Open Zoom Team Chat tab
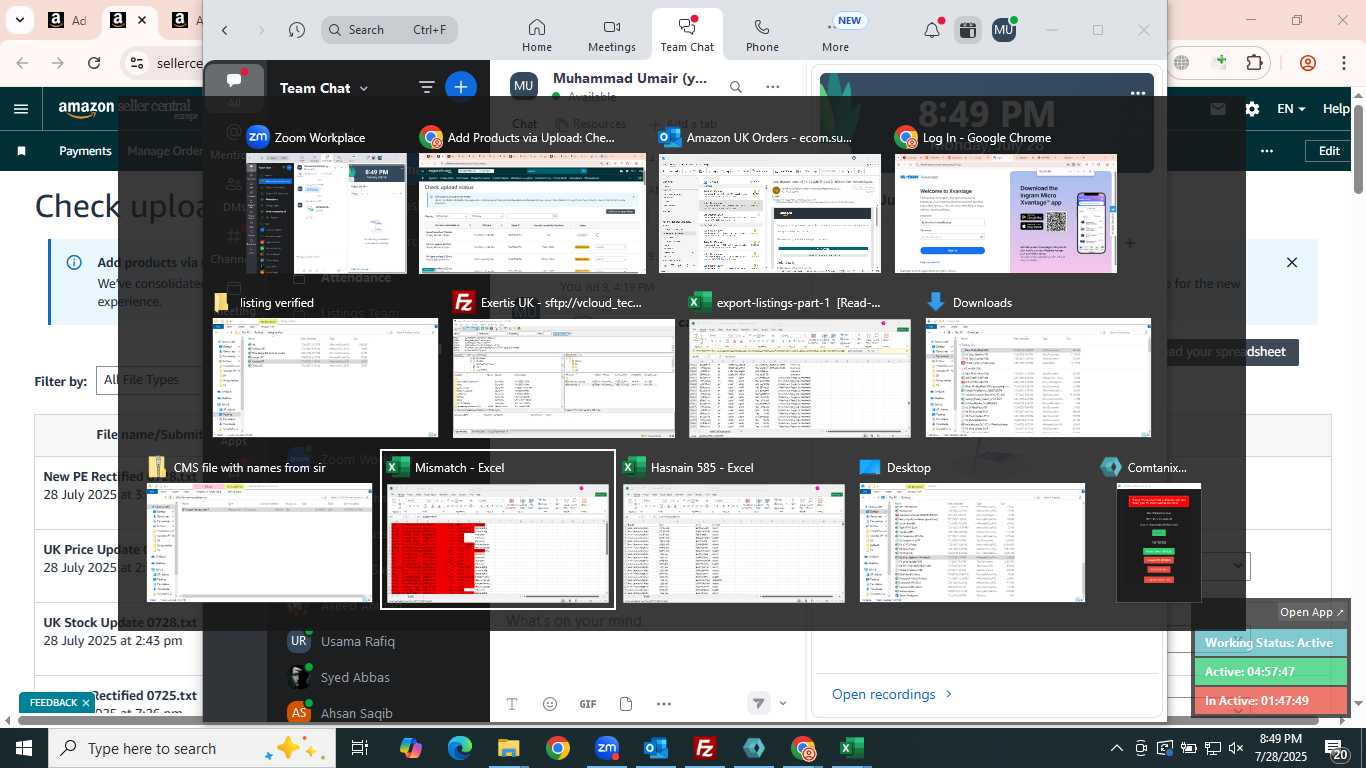 click(x=687, y=35)
